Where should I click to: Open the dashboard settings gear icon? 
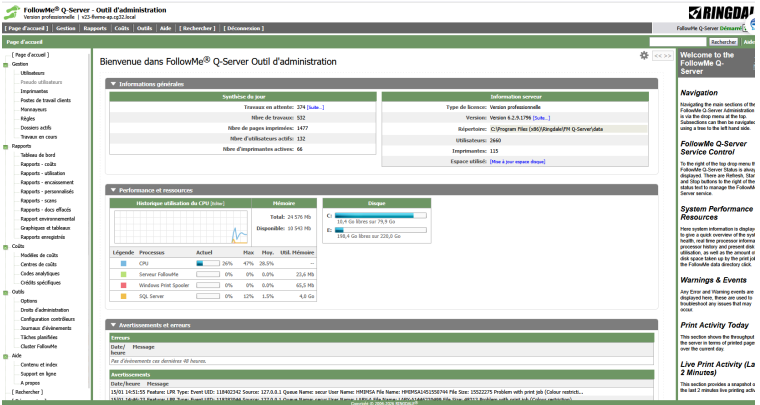click(644, 55)
